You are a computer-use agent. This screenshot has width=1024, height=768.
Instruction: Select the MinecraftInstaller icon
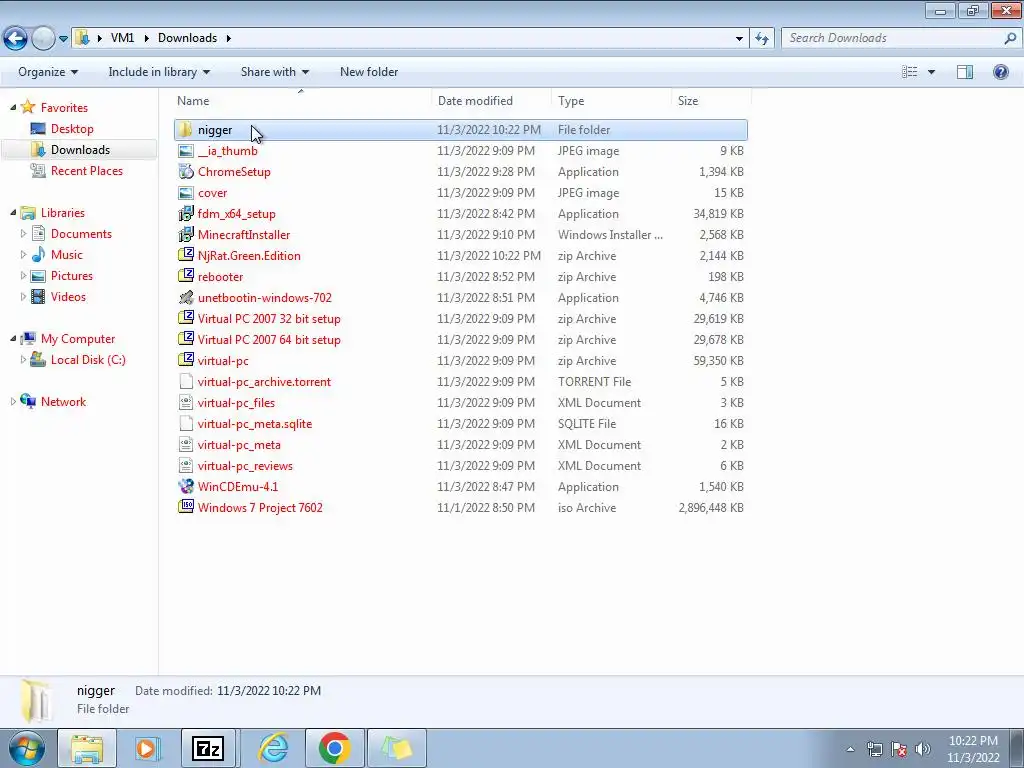186,234
